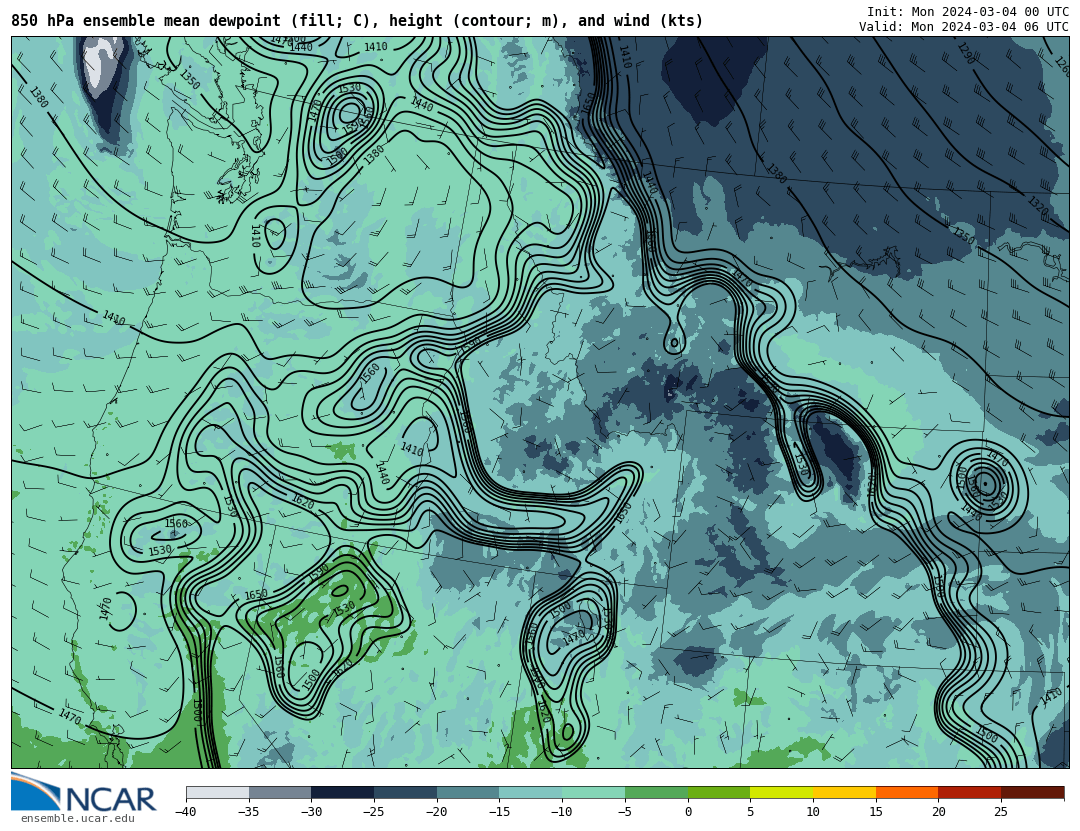This screenshot has height=831, width=1080.
Task: Click the -25 colorbar tick label
Action: coord(374,812)
